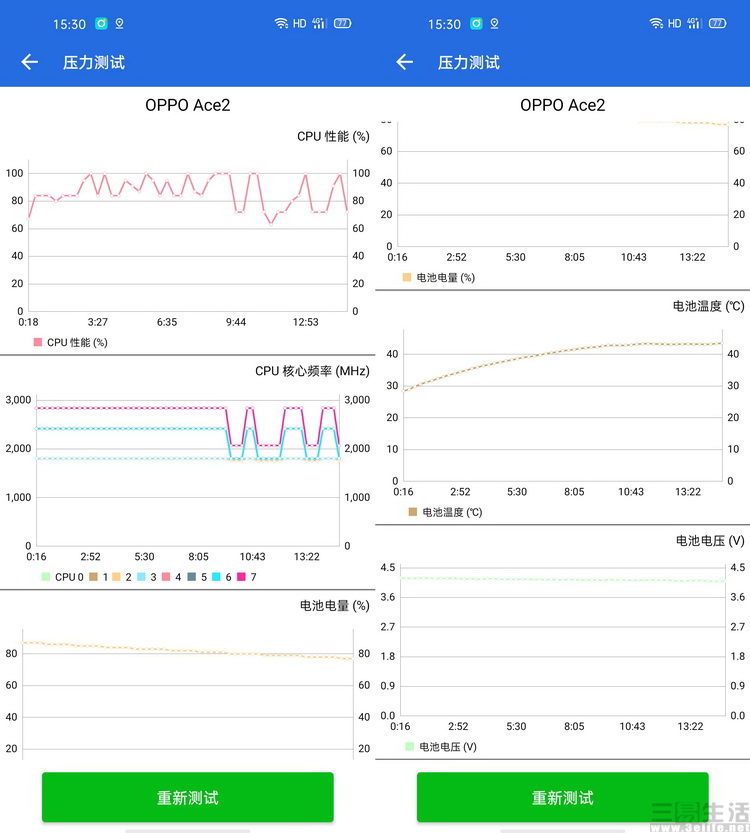The image size is (750, 833).
Task: Tap the CPU 5 slate legend swatch
Action: click(192, 576)
